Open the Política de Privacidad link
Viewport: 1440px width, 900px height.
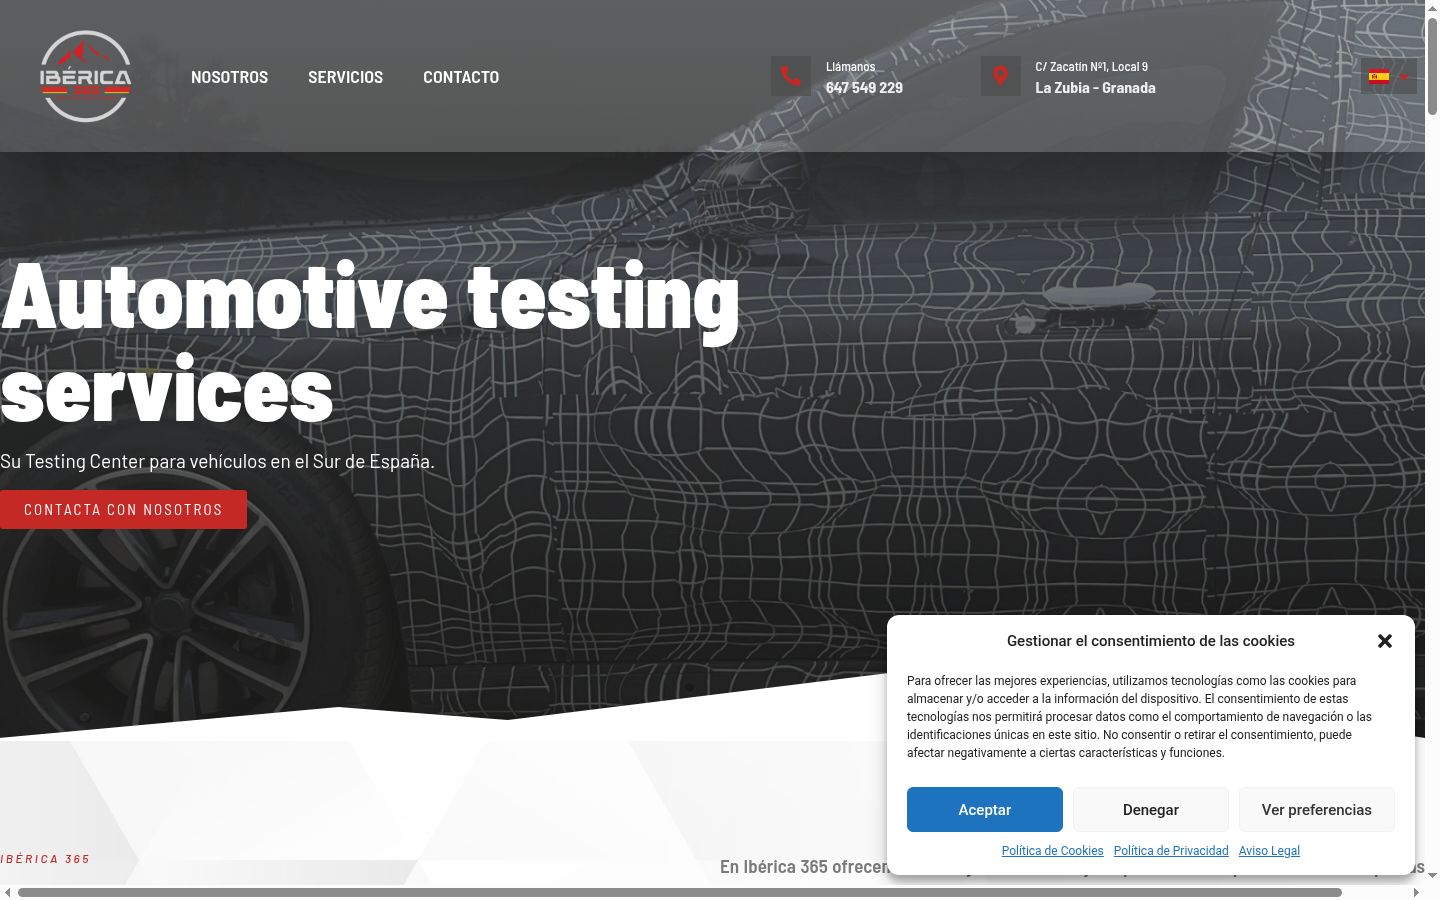point(1171,851)
